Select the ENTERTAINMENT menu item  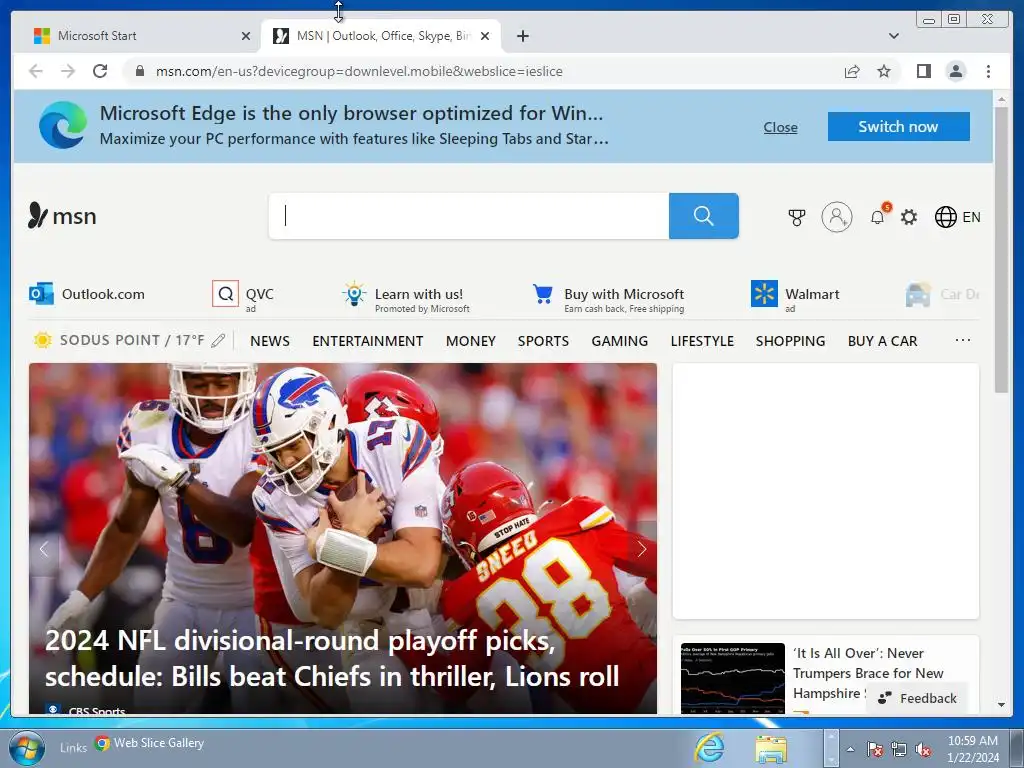click(368, 341)
